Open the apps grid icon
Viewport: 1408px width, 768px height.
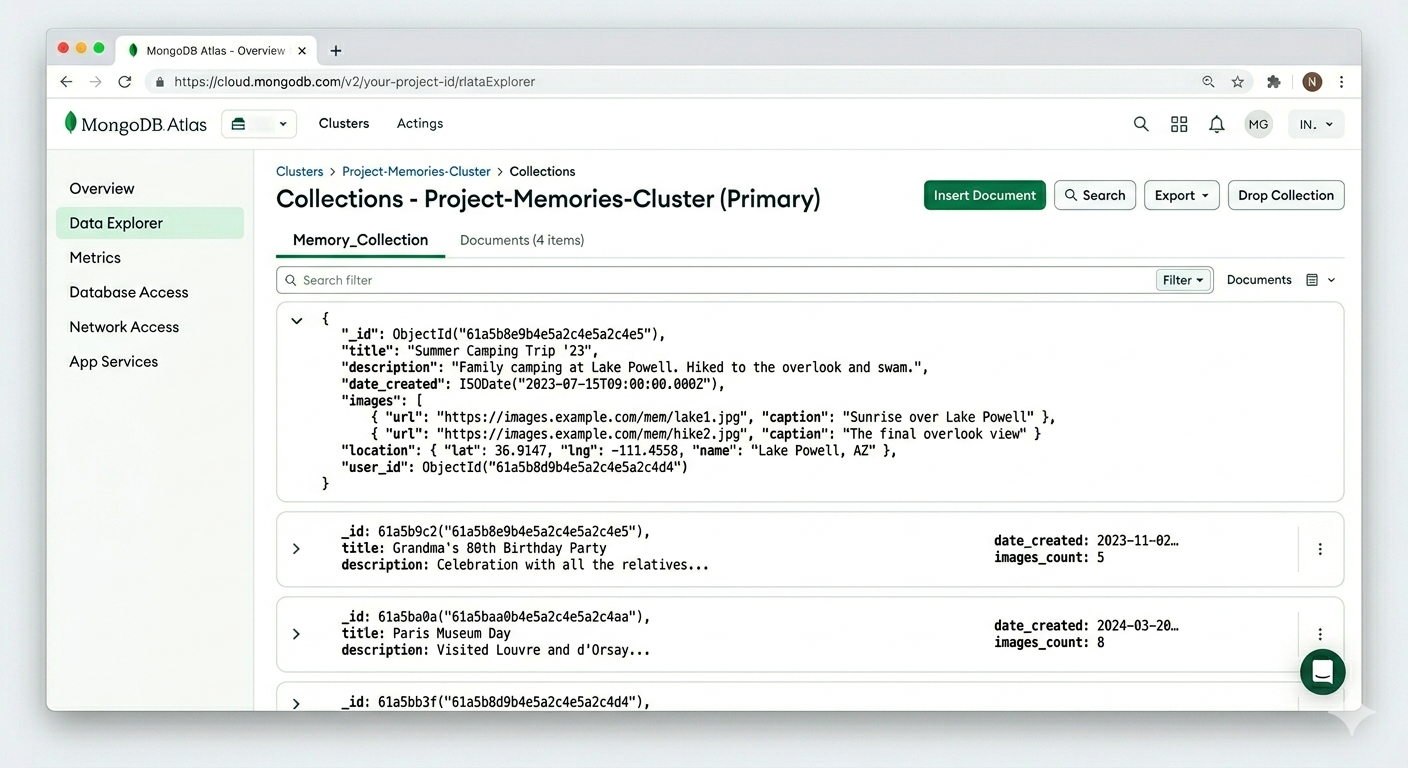pos(1179,124)
